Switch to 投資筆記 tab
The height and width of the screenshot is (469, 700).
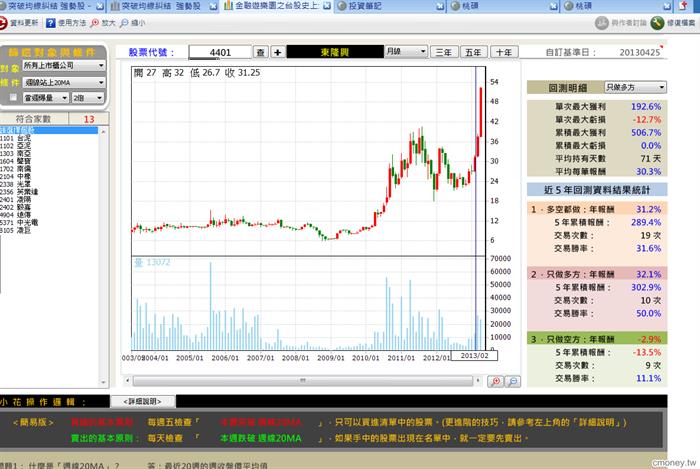[x=390, y=6]
